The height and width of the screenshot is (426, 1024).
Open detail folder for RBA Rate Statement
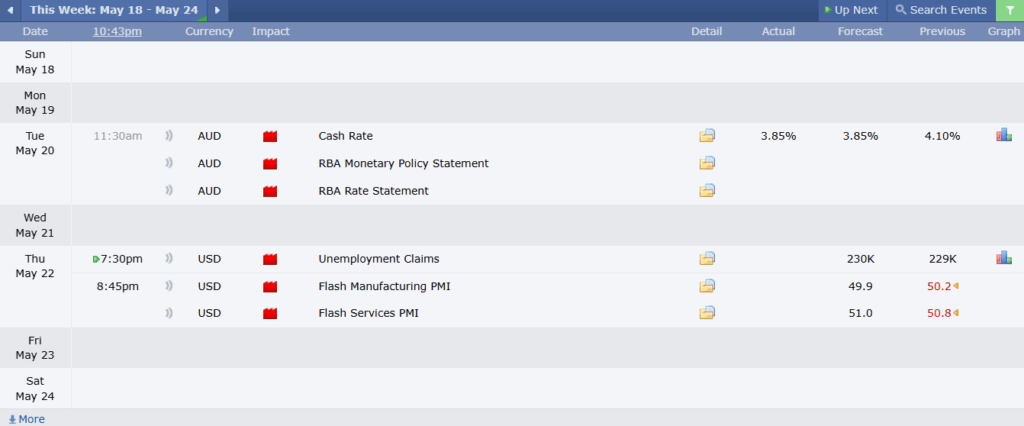coord(707,190)
